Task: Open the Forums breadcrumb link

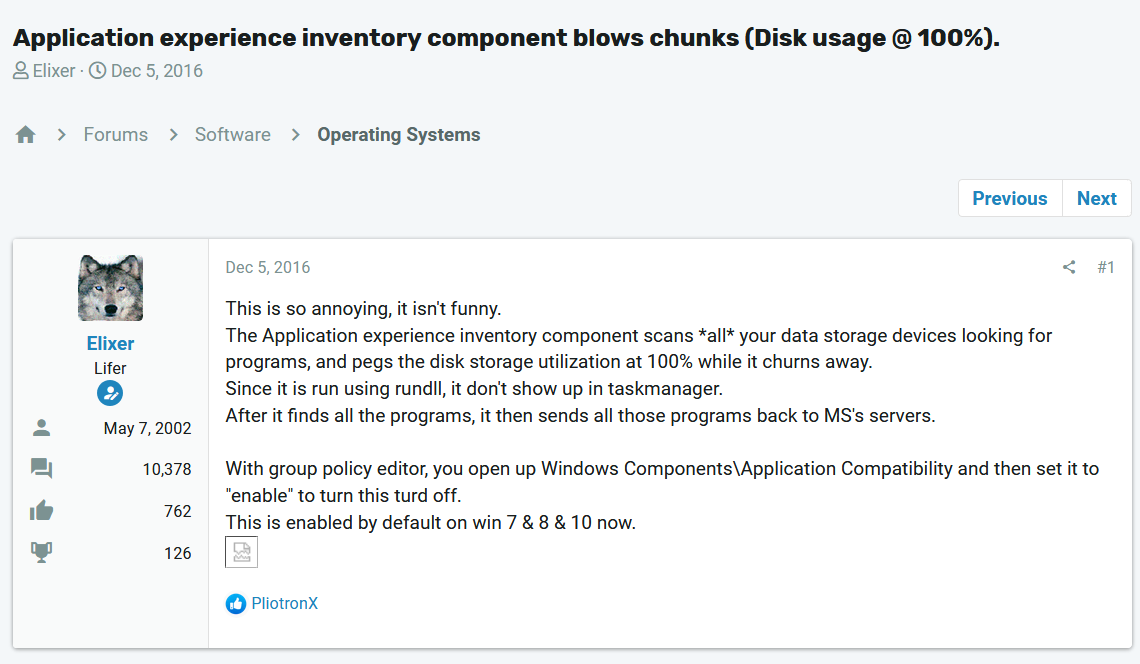Action: click(115, 135)
